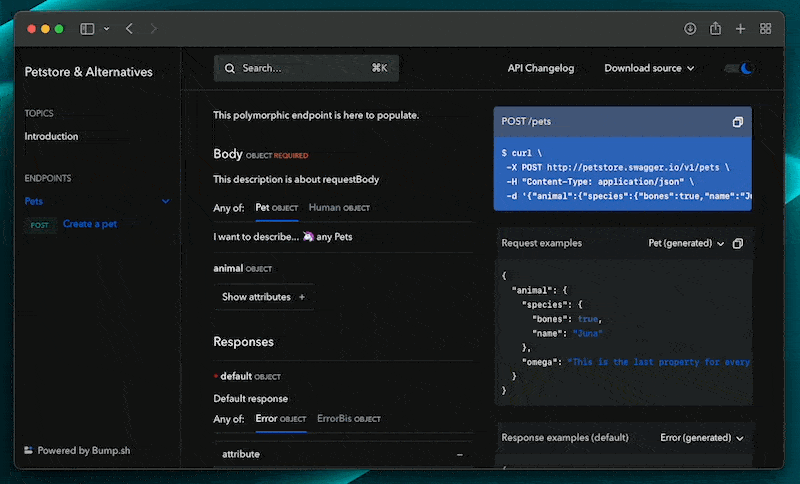This screenshot has height=484, width=800.
Task: Open the Error (generated) response example dropdown
Action: pos(702,438)
